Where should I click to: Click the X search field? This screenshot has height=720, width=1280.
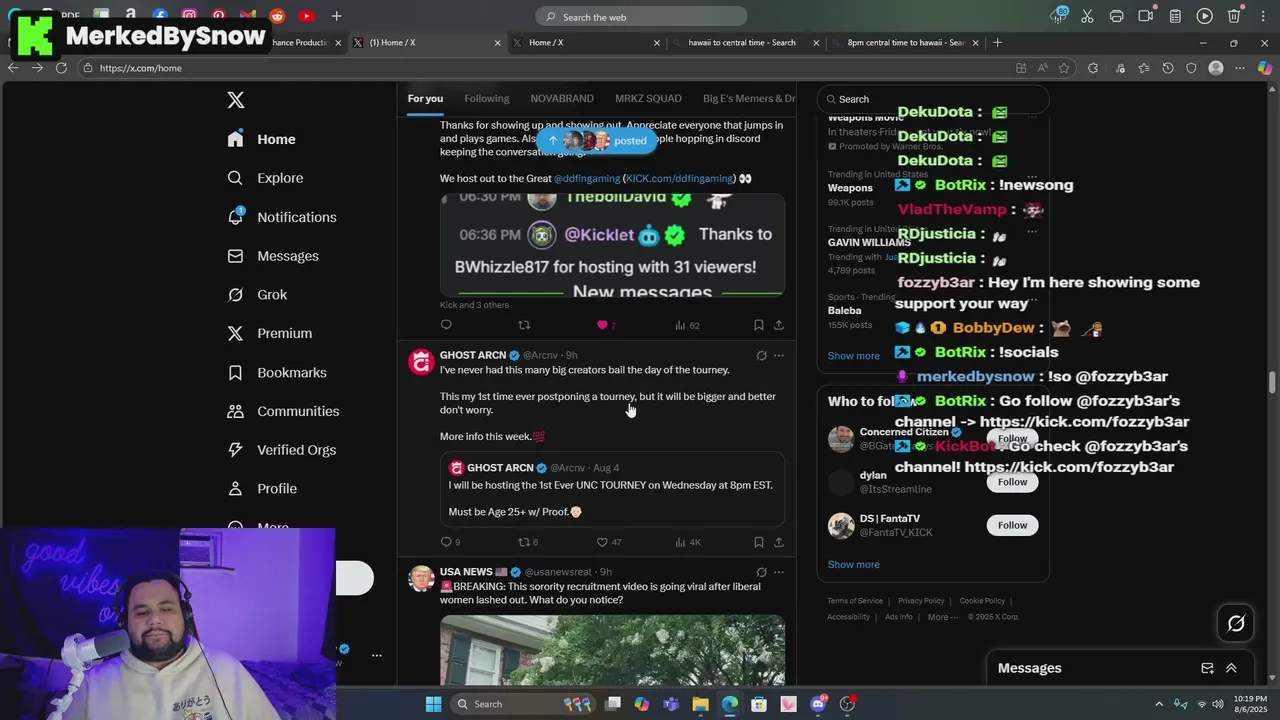pos(932,99)
